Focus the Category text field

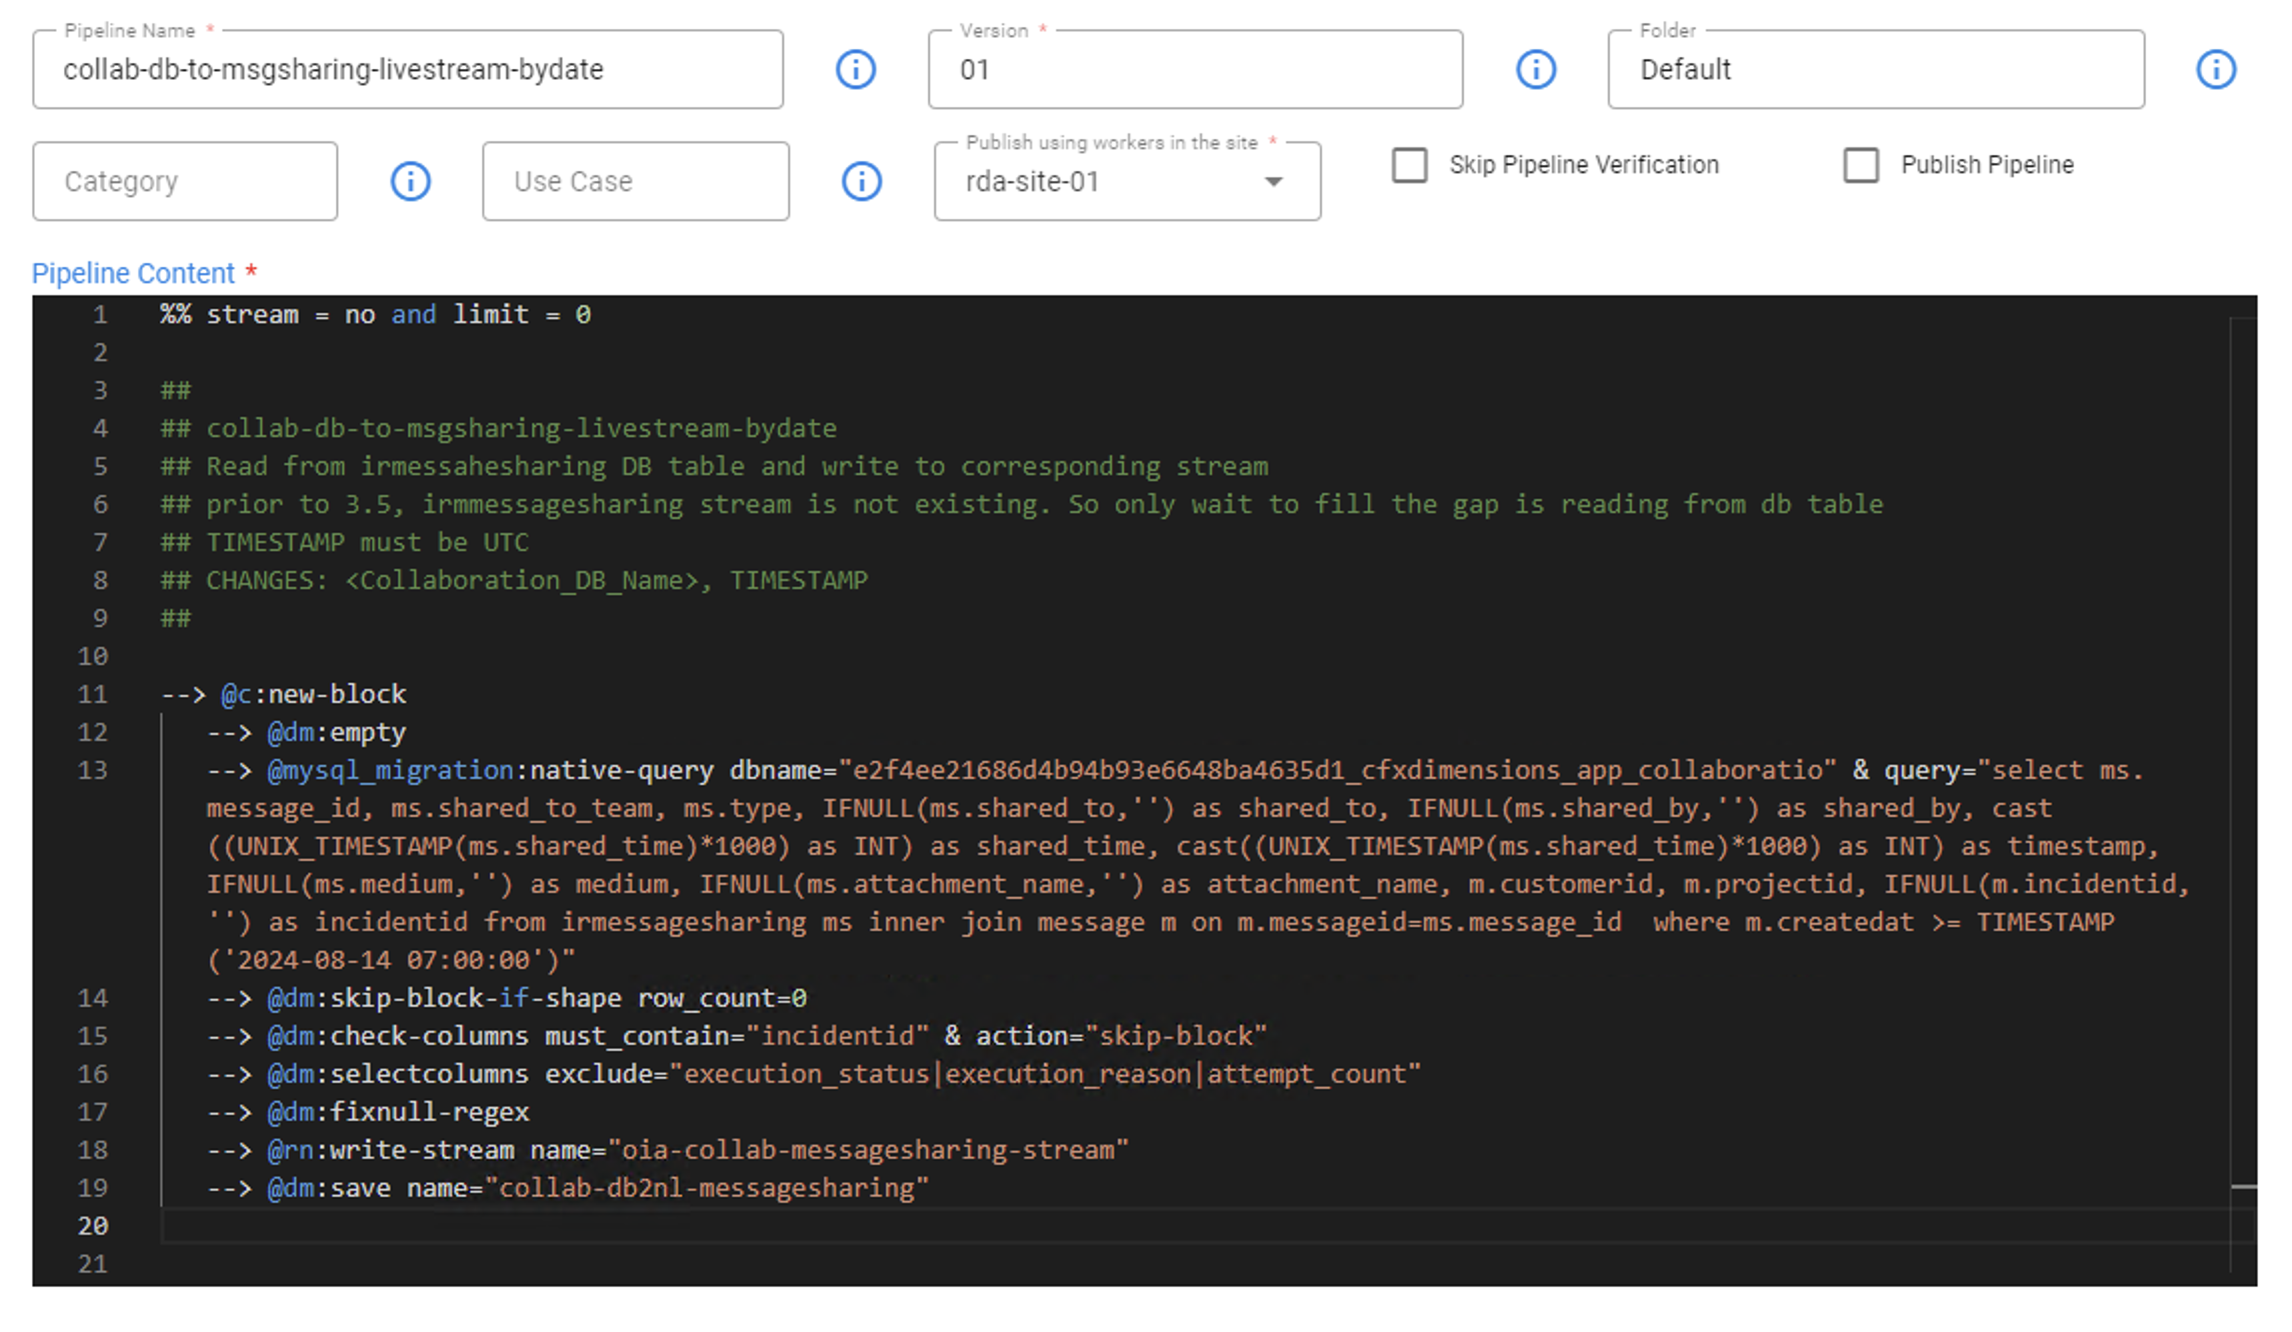pyautogui.click(x=185, y=182)
